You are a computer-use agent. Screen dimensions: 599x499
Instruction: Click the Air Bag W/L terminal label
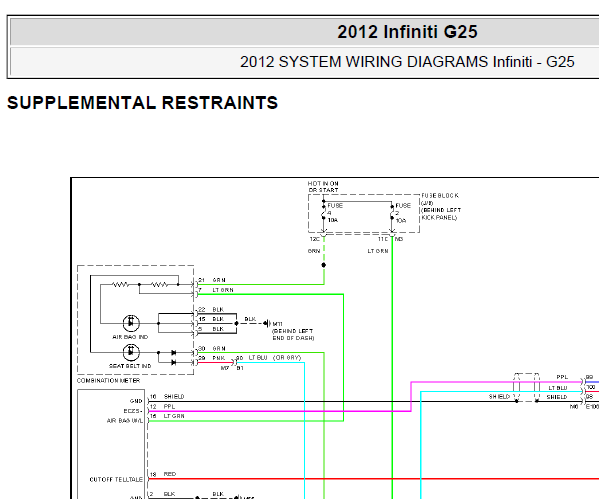point(125,421)
